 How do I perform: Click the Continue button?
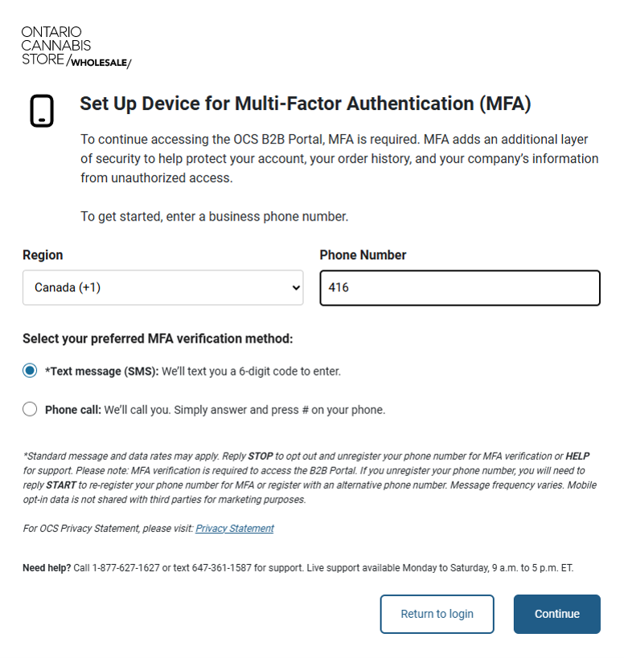[557, 614]
